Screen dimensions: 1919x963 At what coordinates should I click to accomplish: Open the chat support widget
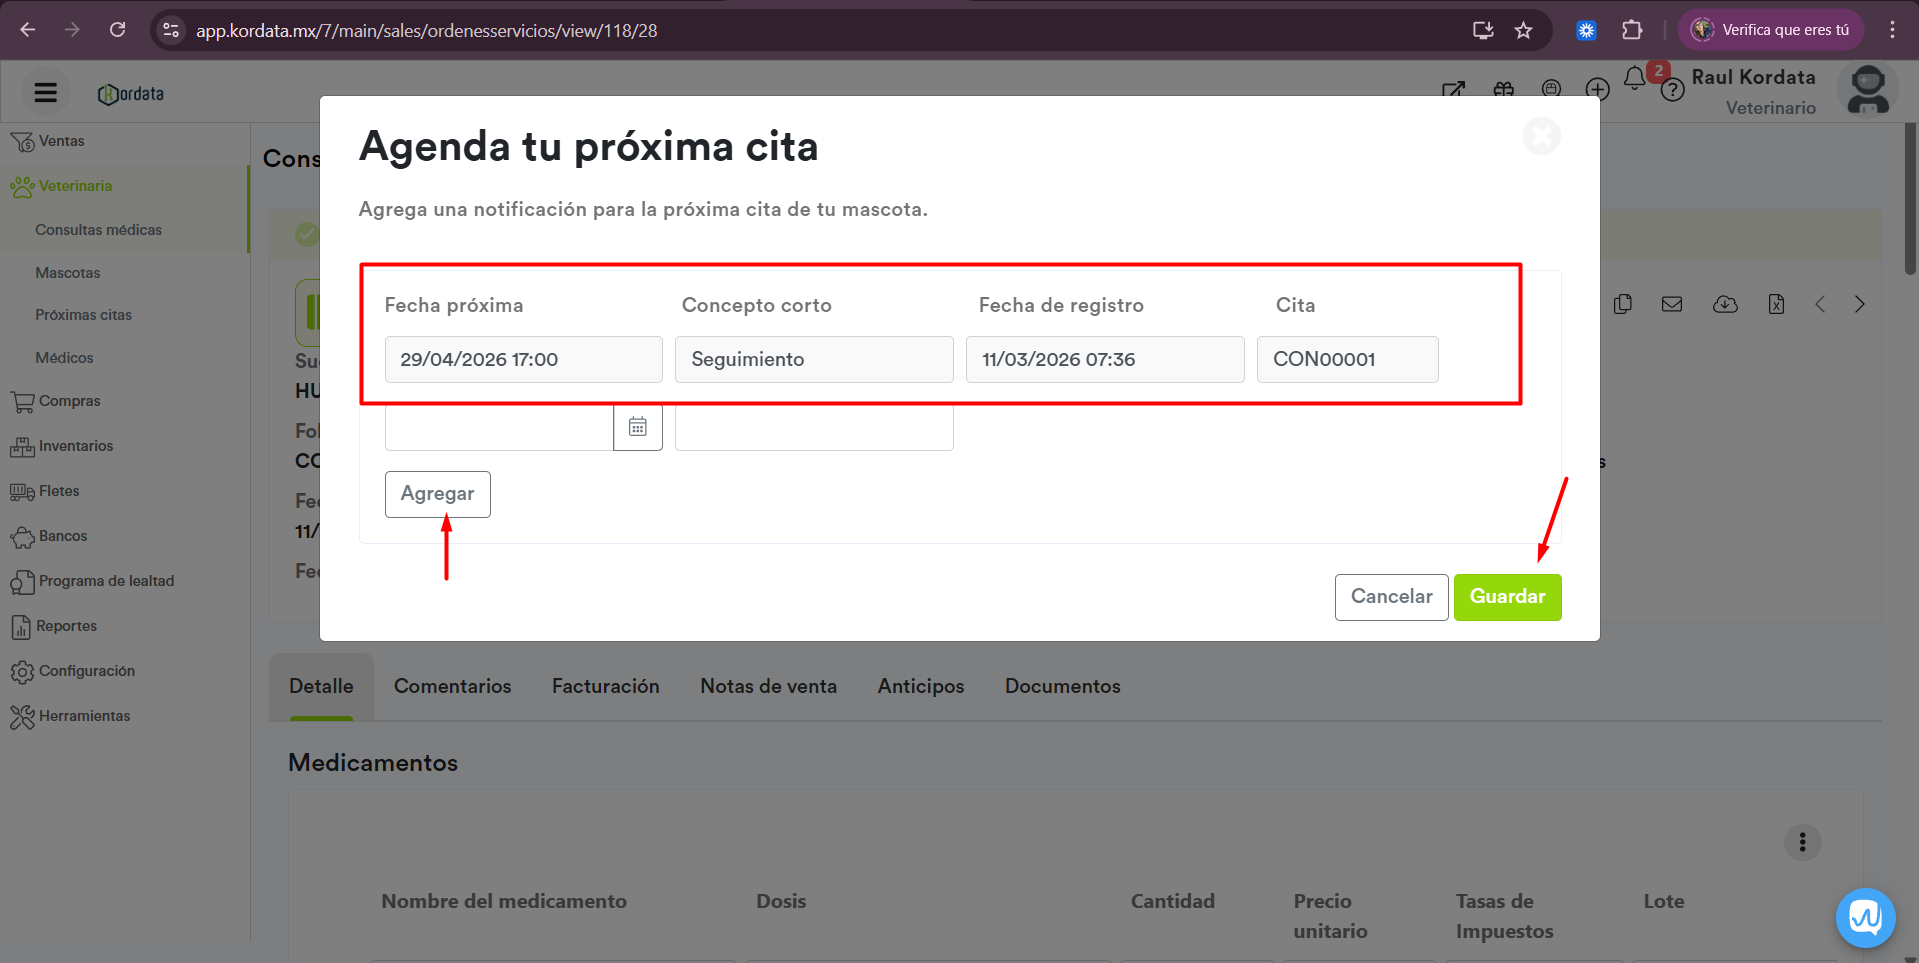coord(1865,917)
